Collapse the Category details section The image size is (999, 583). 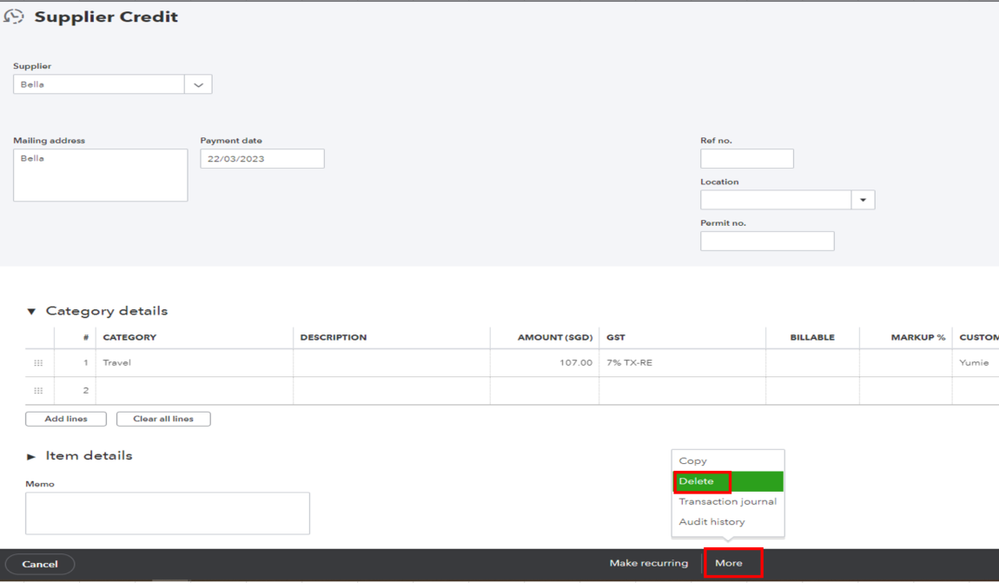(31, 312)
